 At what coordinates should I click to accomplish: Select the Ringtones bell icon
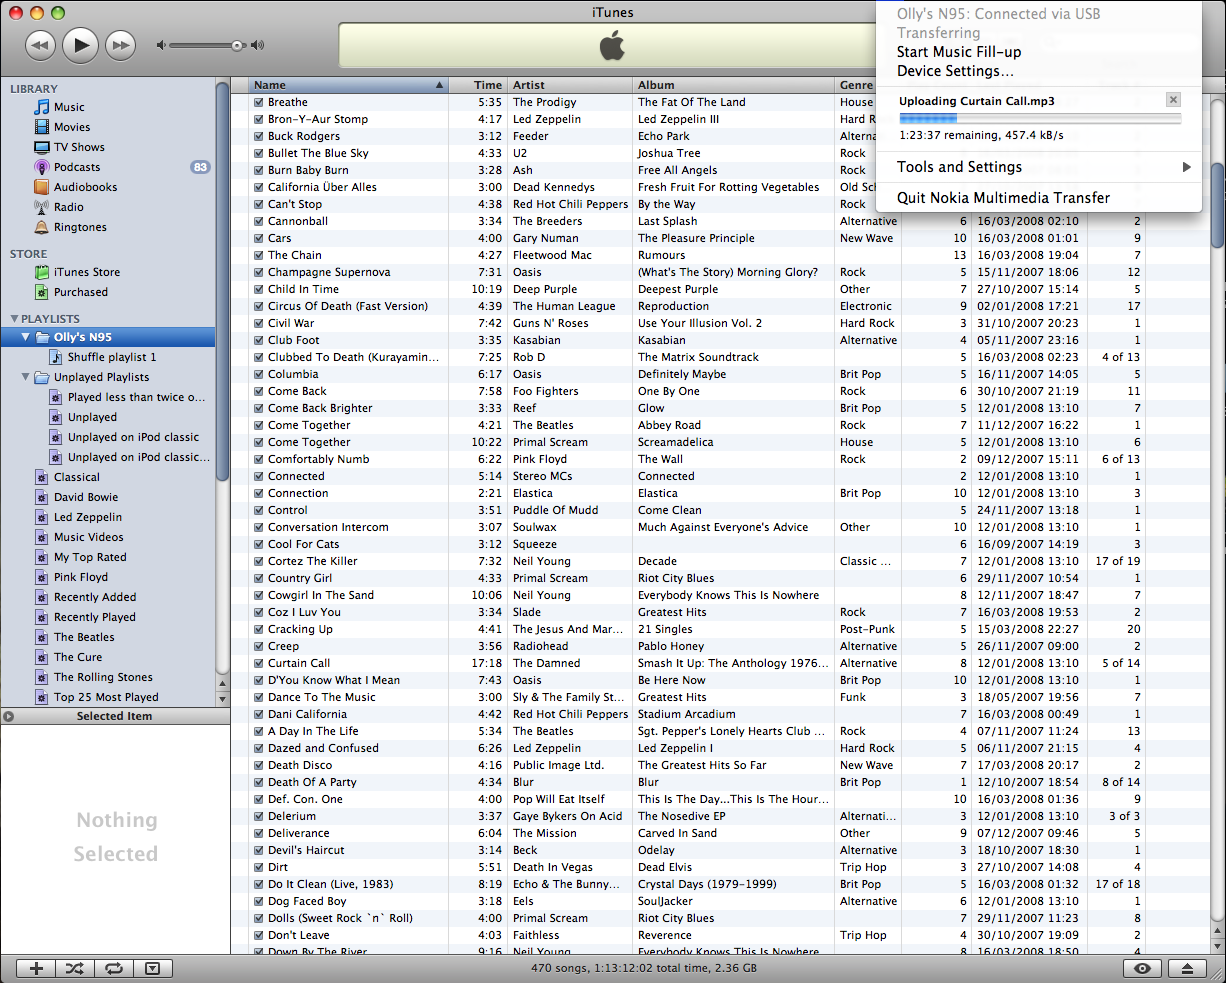[x=41, y=227]
